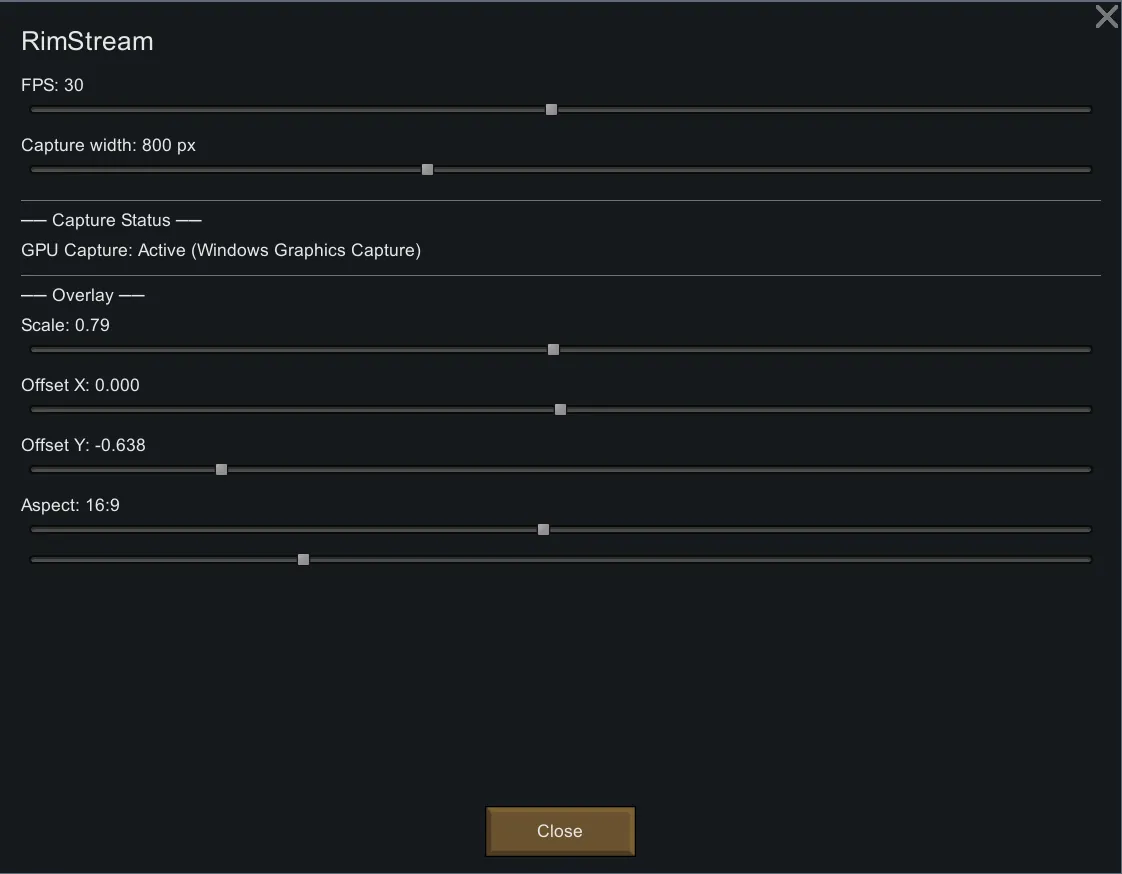This screenshot has width=1122, height=874.
Task: Click the handle of the unlabeled bottom slider
Action: click(x=303, y=560)
